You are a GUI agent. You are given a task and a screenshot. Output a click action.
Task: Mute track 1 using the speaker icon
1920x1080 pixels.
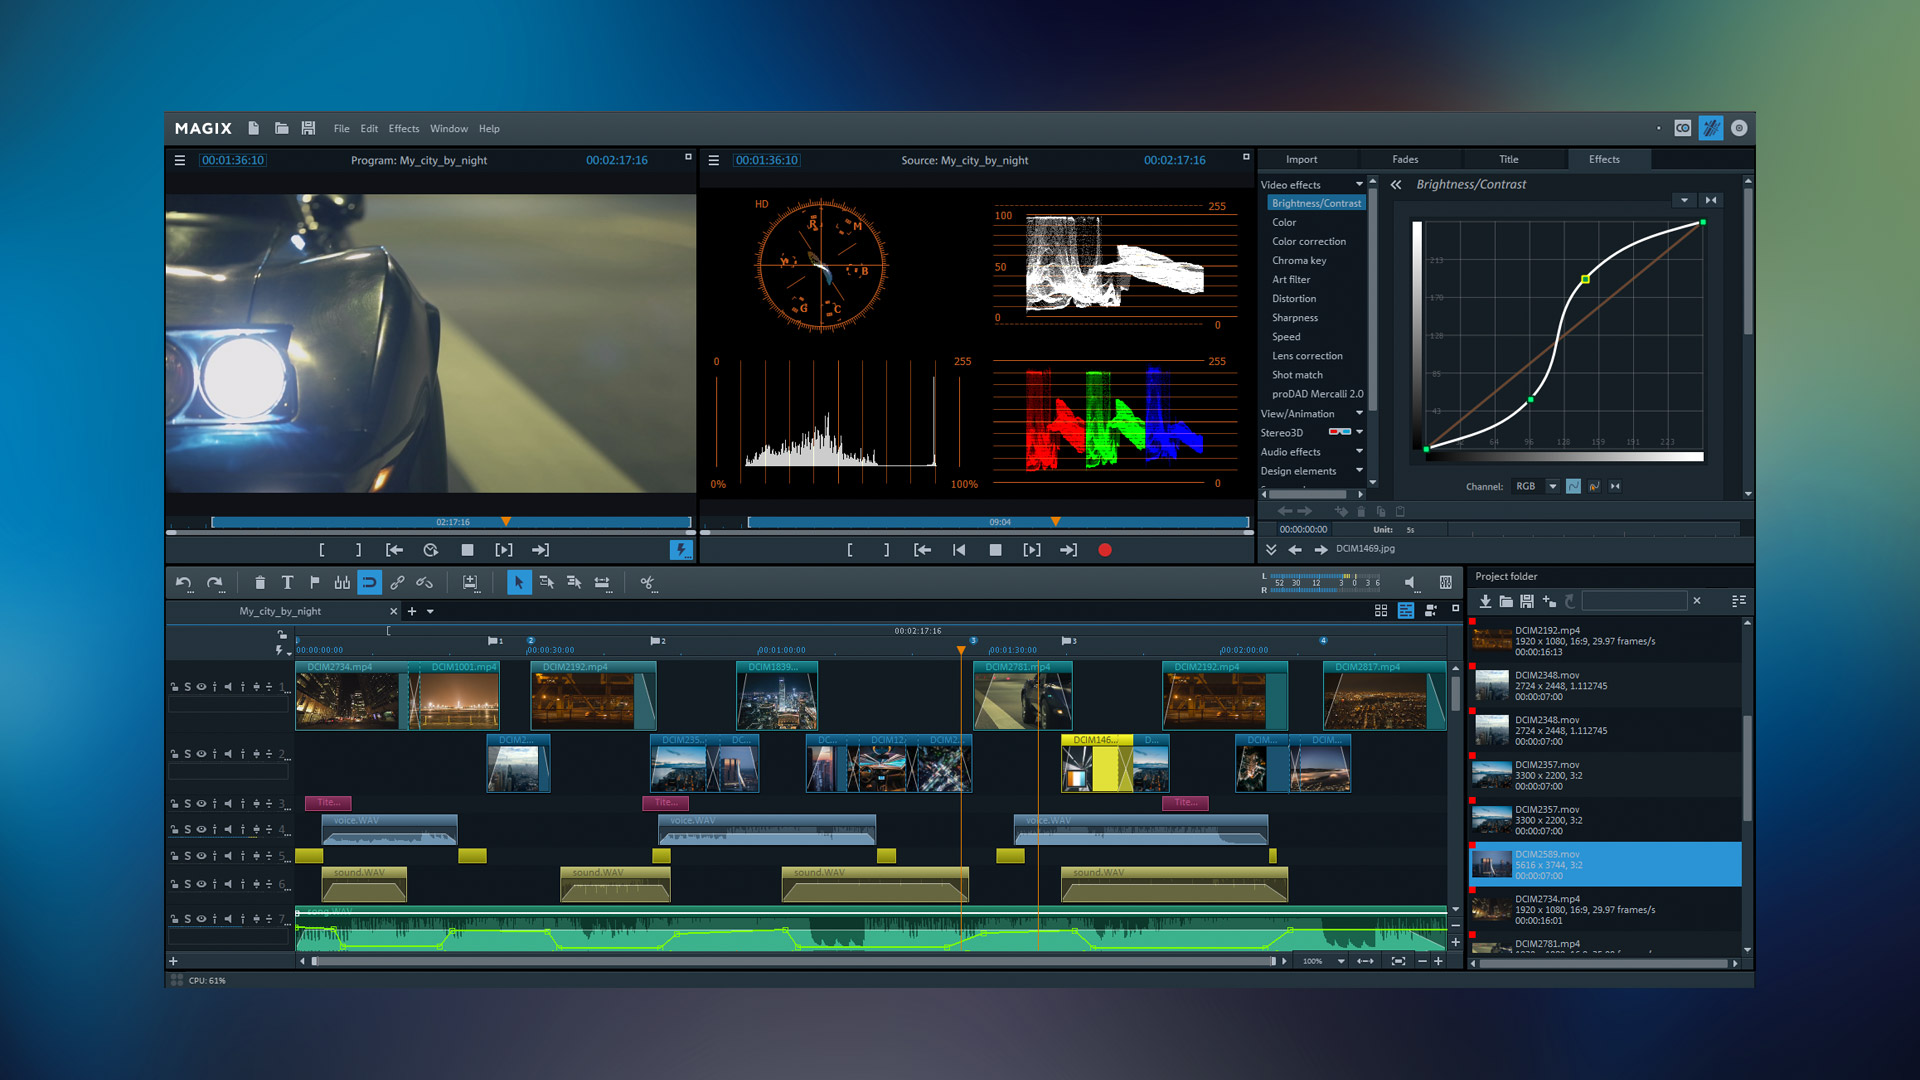pos(227,687)
